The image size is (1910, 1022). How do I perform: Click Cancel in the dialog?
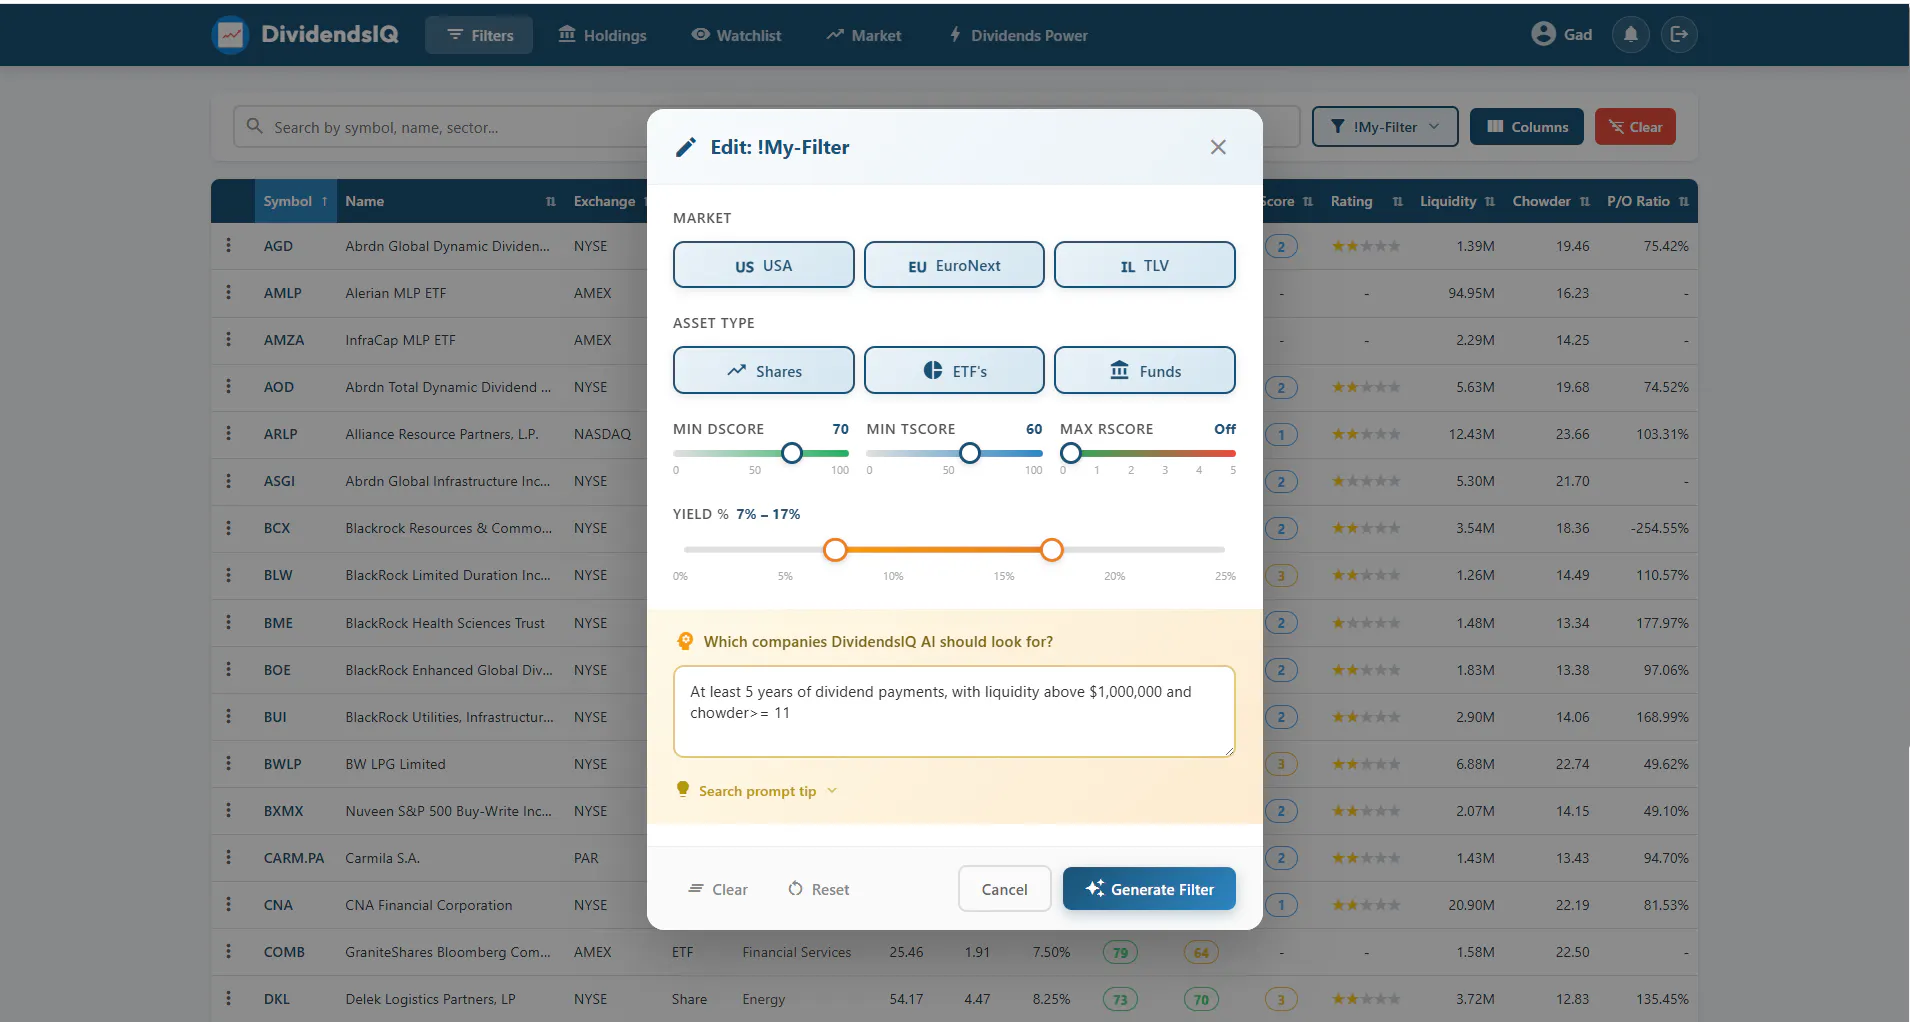click(x=1004, y=889)
